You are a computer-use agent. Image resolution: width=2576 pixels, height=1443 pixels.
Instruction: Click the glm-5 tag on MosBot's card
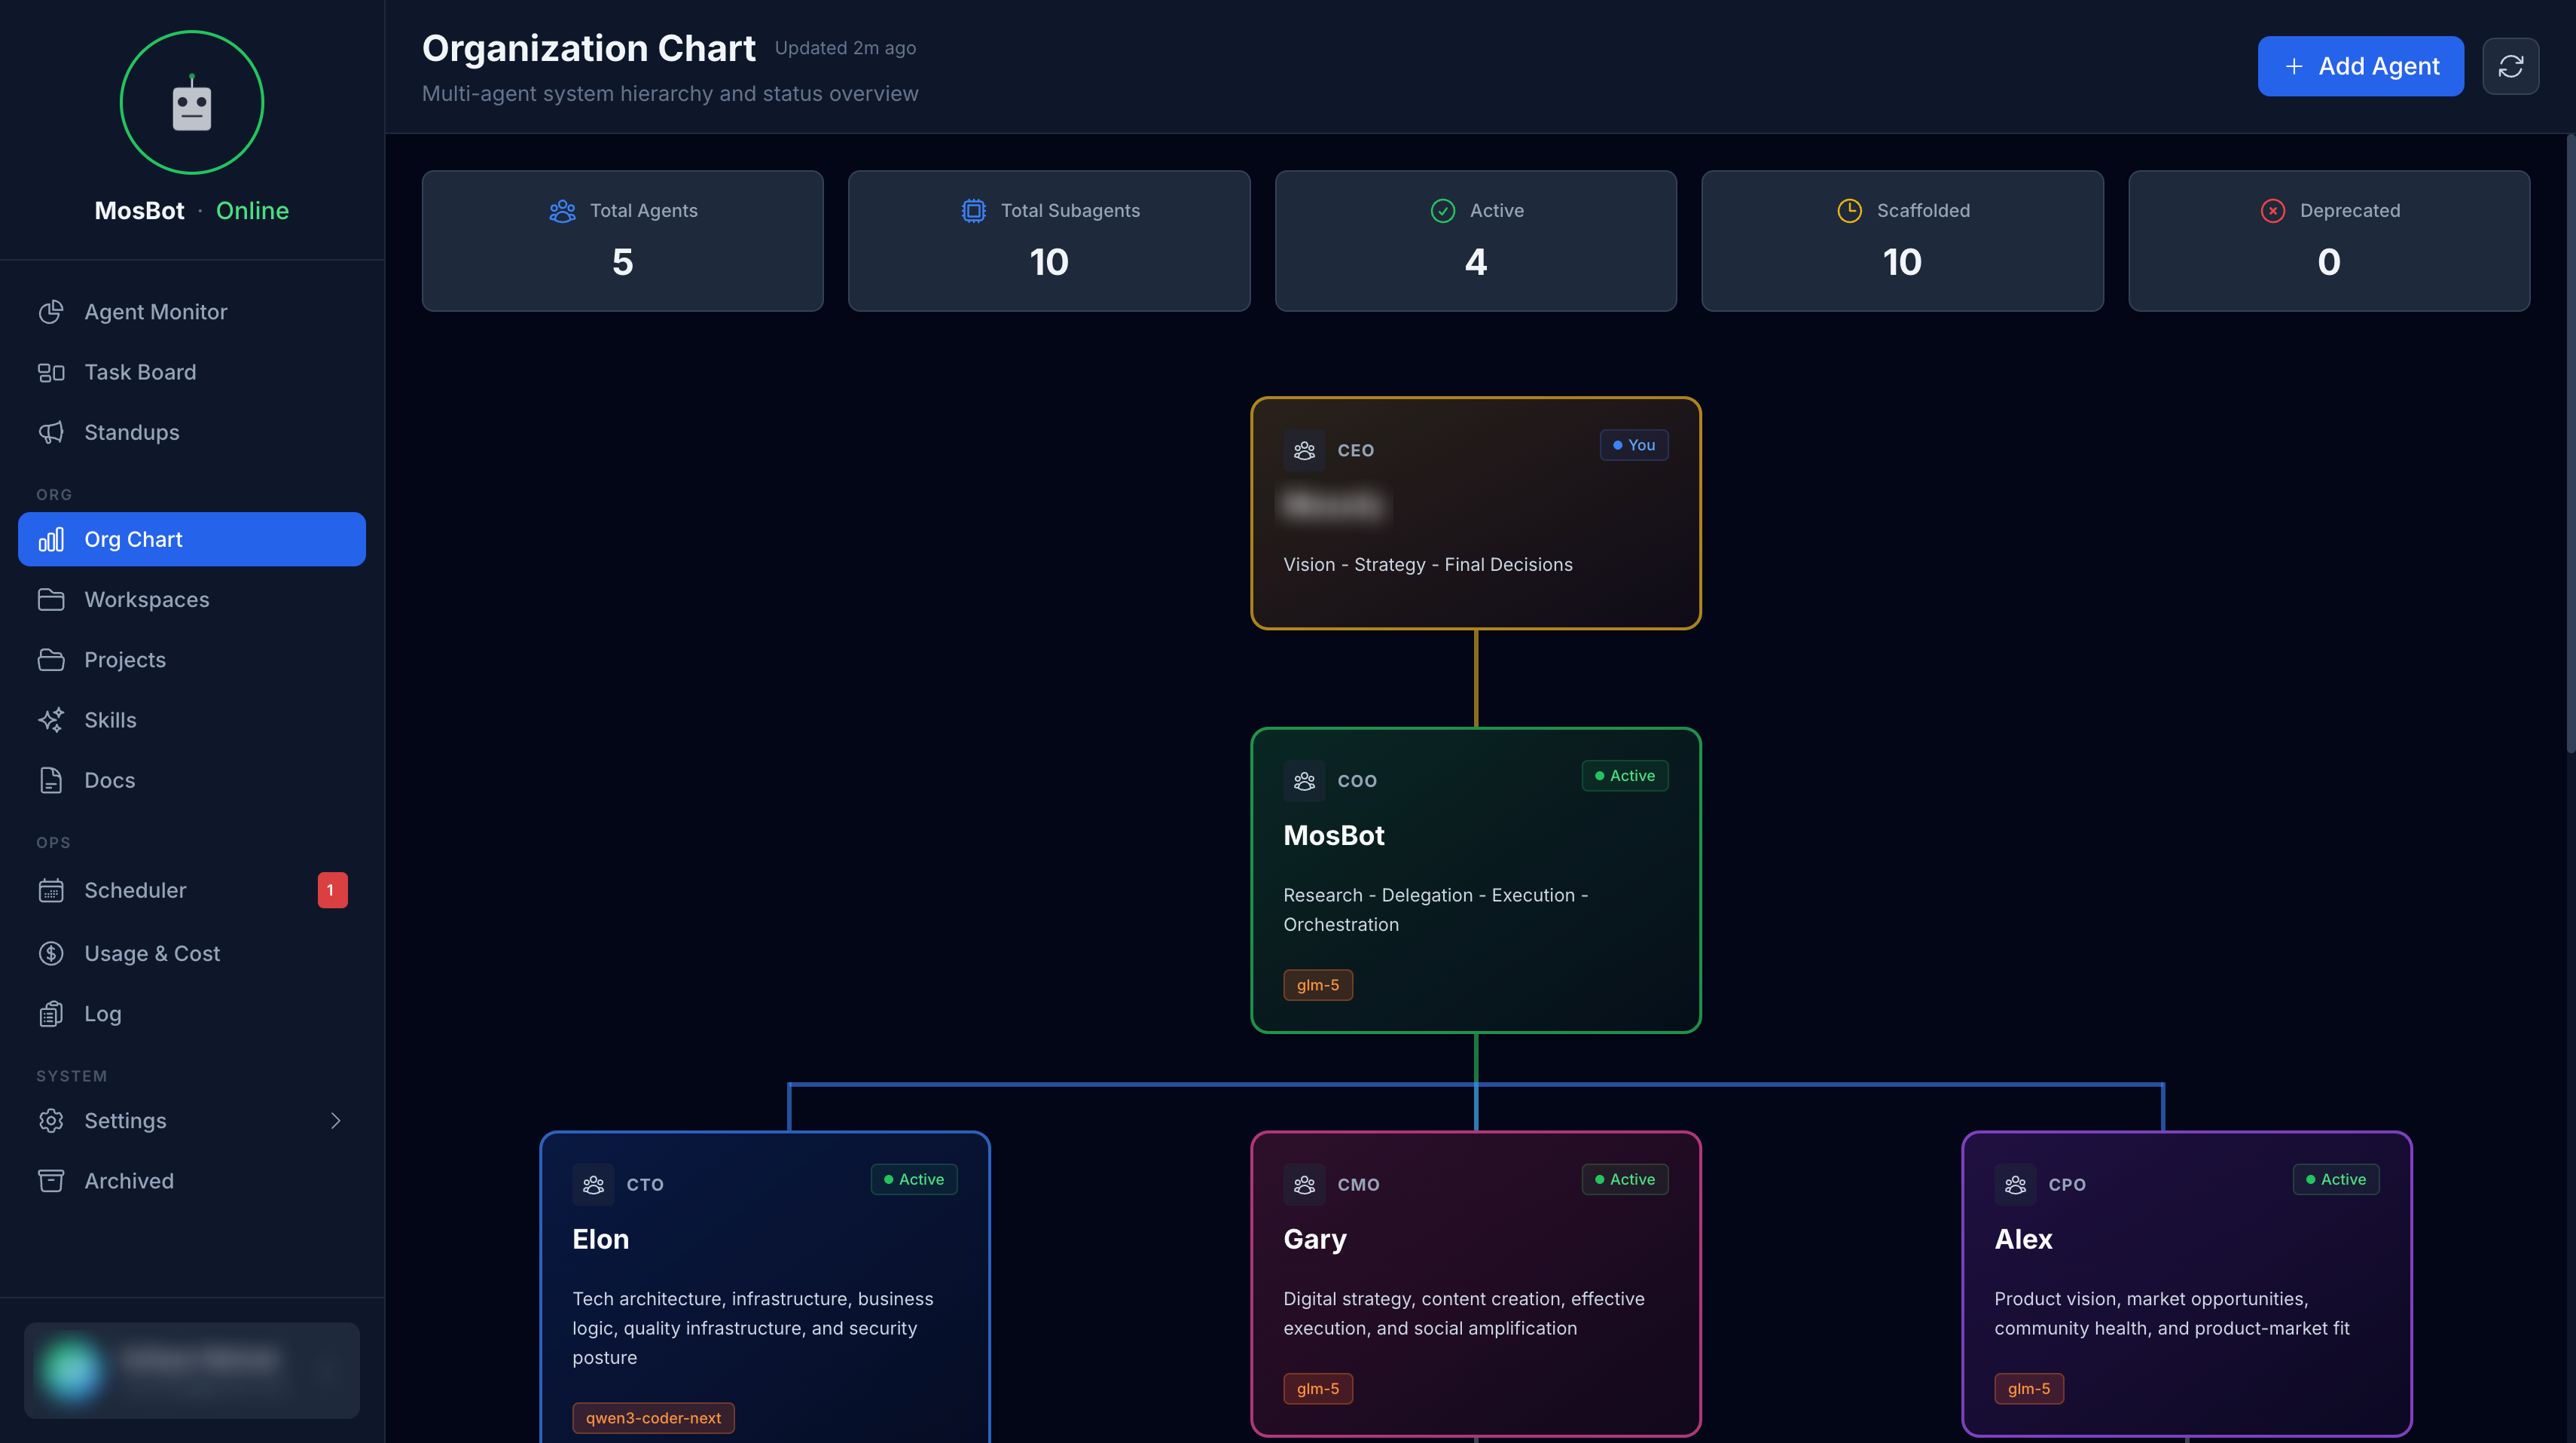[x=1318, y=984]
